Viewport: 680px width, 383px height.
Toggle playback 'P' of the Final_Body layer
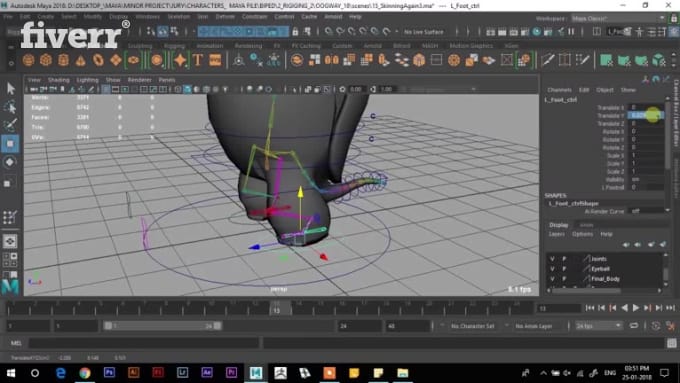pos(564,278)
